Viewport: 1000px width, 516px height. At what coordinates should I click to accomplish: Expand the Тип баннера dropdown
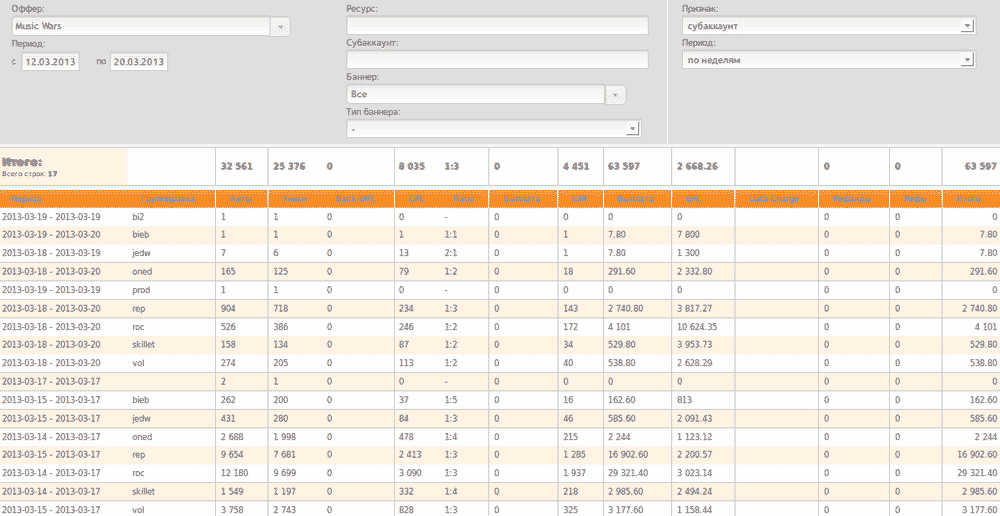pyautogui.click(x=493, y=129)
